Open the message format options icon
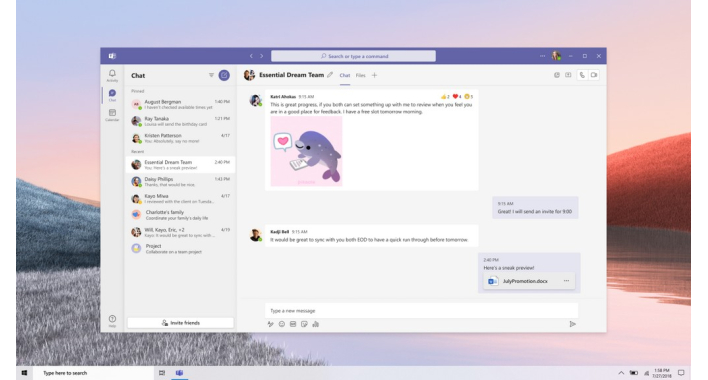Screen dimensions: 708x380 tap(270, 324)
